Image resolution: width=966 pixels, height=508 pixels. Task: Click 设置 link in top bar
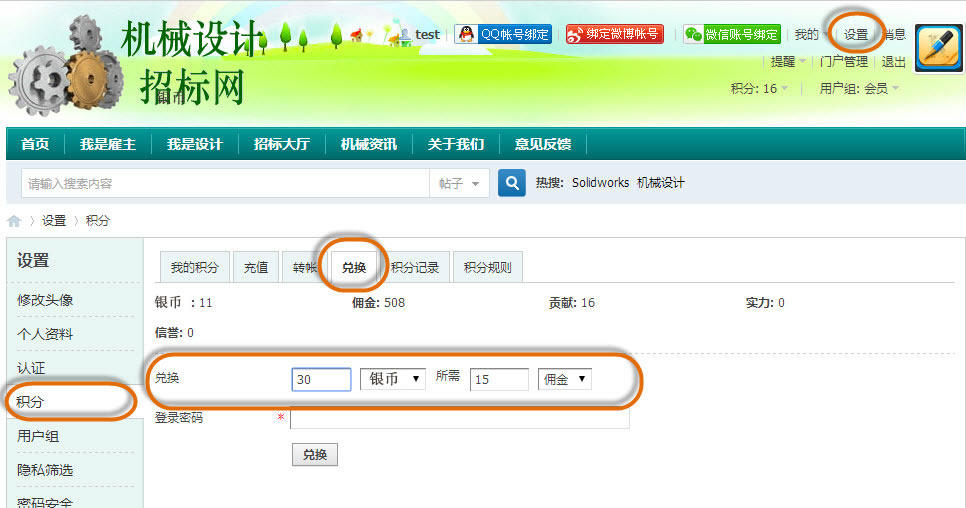point(856,34)
